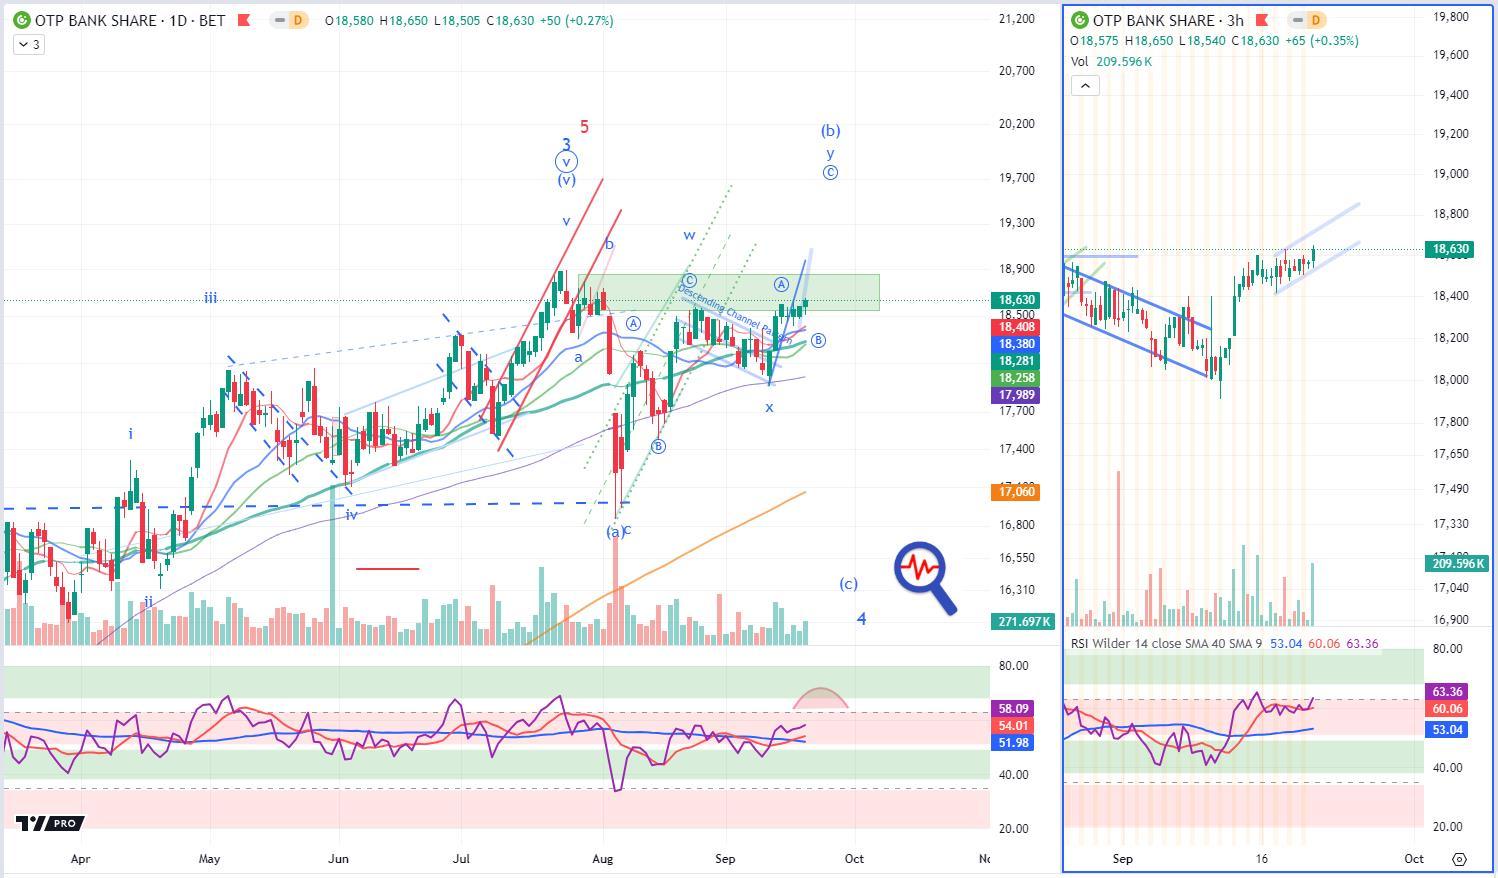Image resolution: width=1498 pixels, height=878 pixels.
Task: Open chart settings via hexagon gear icon
Action: [1459, 859]
